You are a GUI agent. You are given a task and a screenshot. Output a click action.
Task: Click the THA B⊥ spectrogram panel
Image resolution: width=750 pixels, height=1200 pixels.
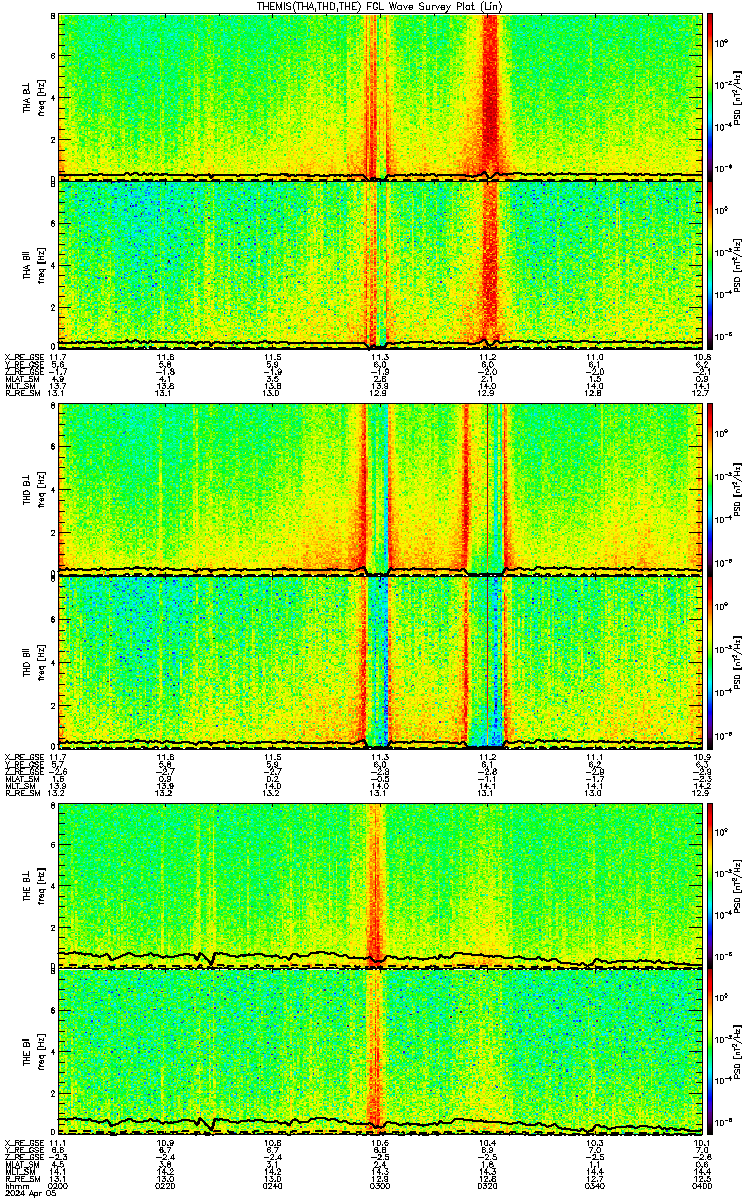[380, 96]
